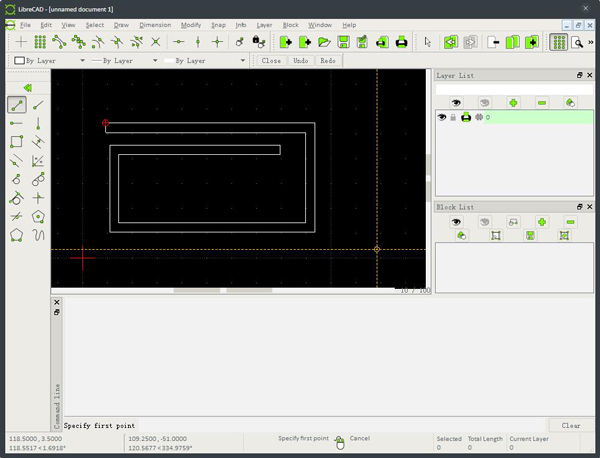Open the Snap menu
The width and height of the screenshot is (600, 458).
[218, 25]
